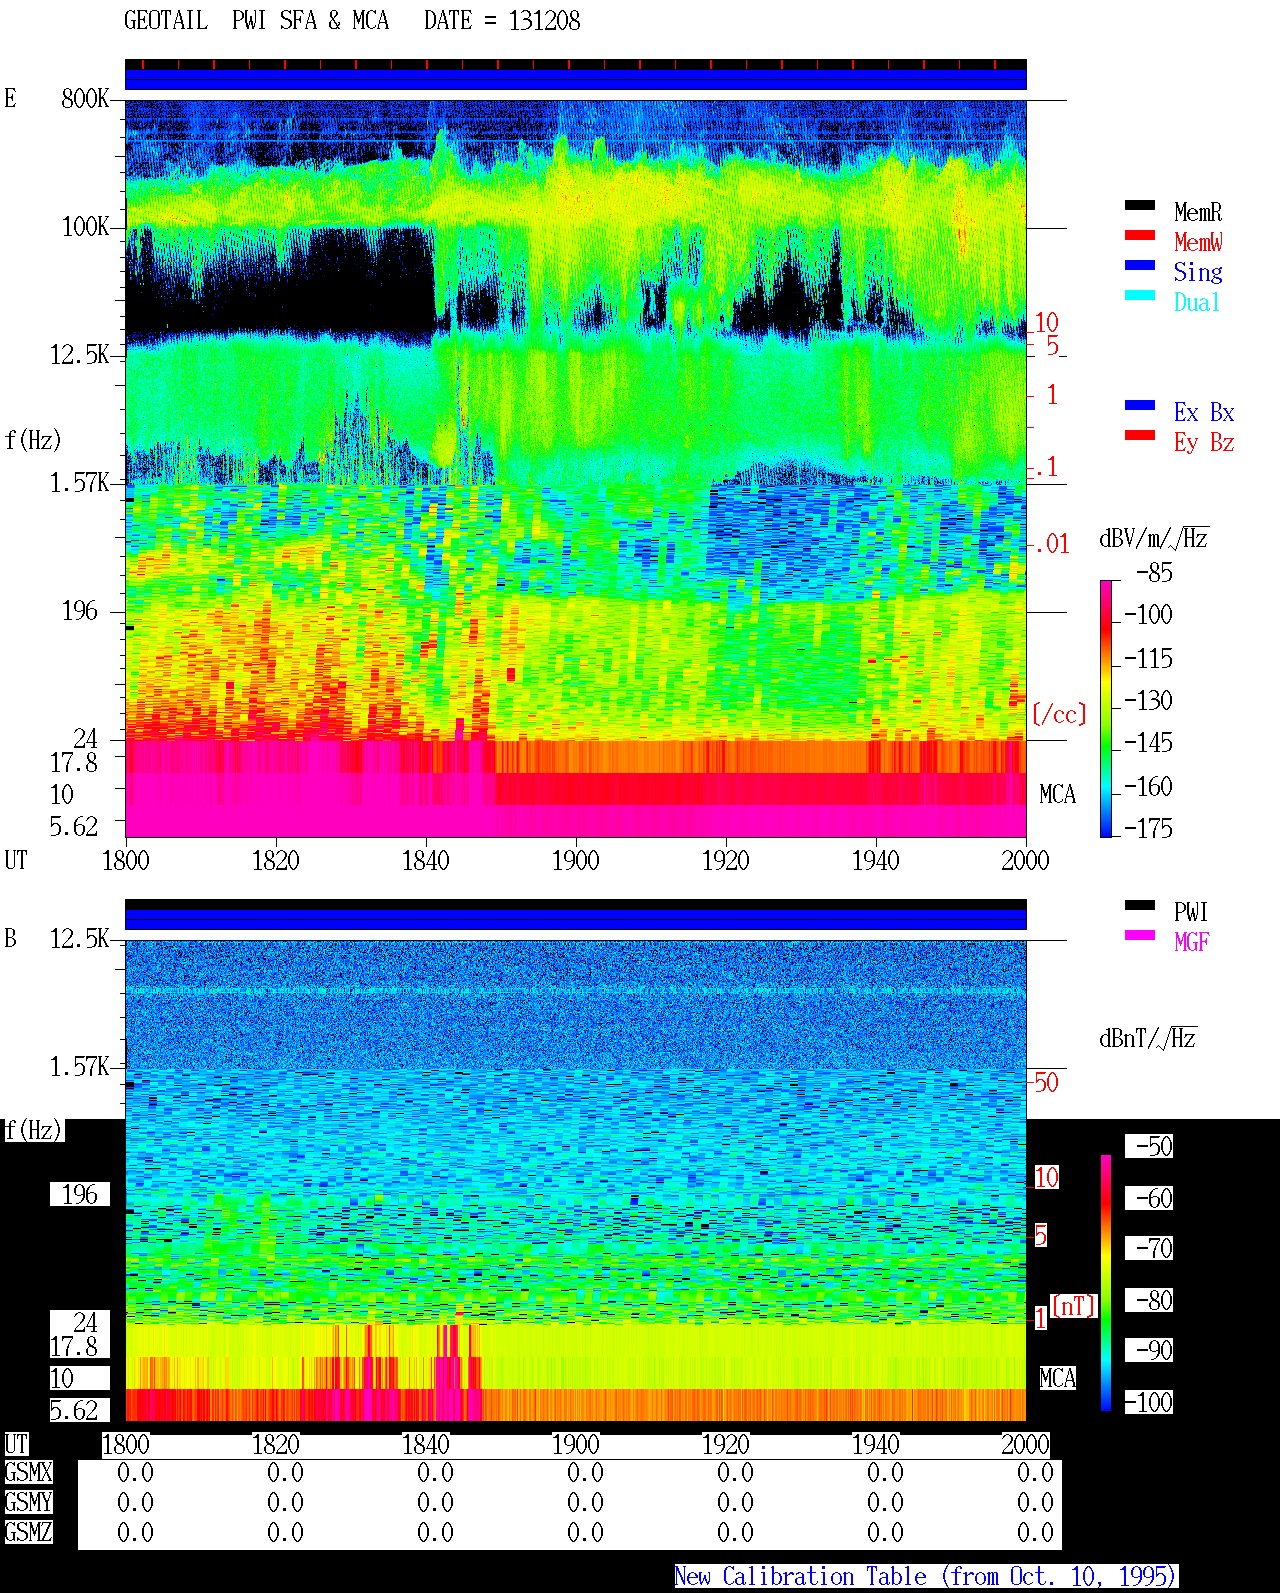Click the 1.57K label on the E panel

point(80,483)
